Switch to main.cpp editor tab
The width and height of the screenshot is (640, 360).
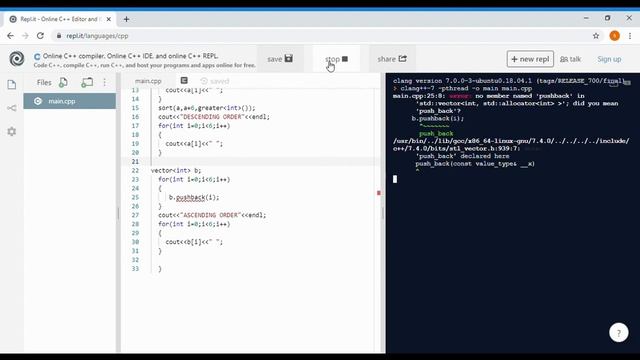click(148, 81)
